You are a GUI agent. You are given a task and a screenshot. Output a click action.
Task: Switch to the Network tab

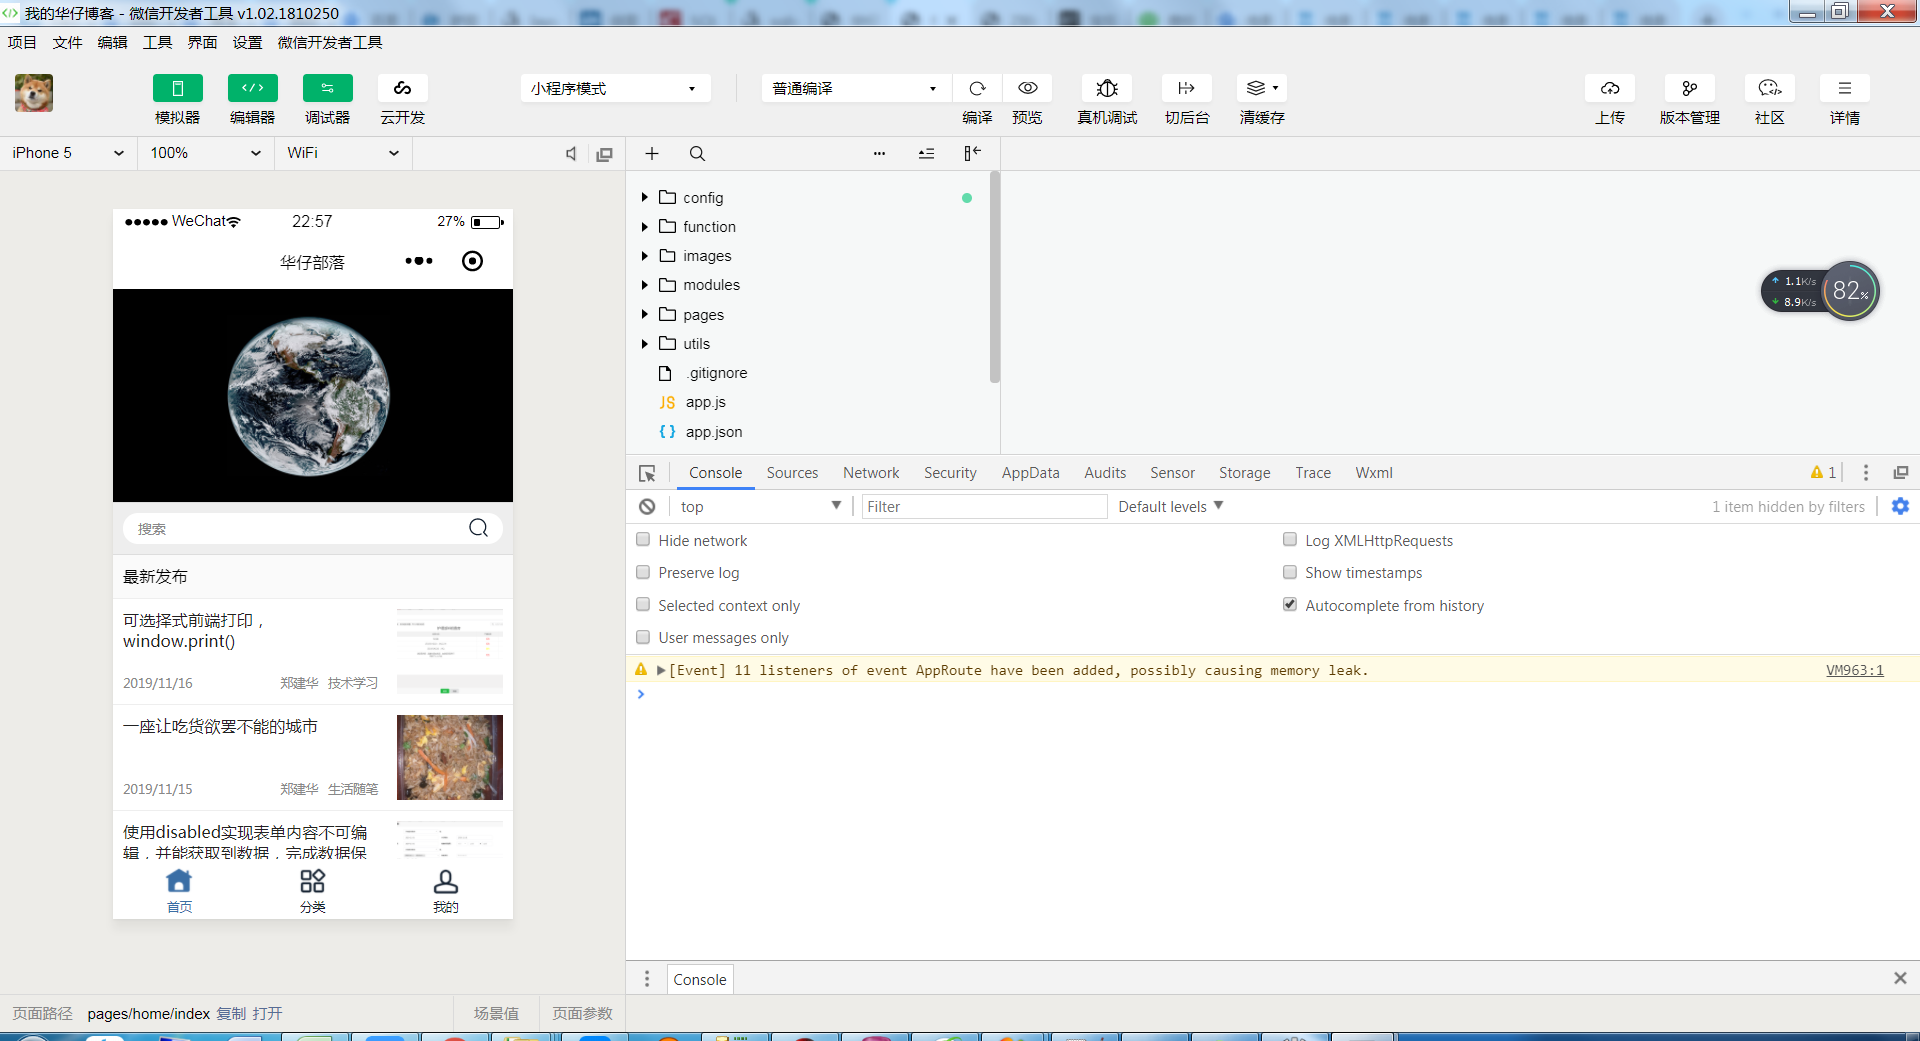coord(871,473)
